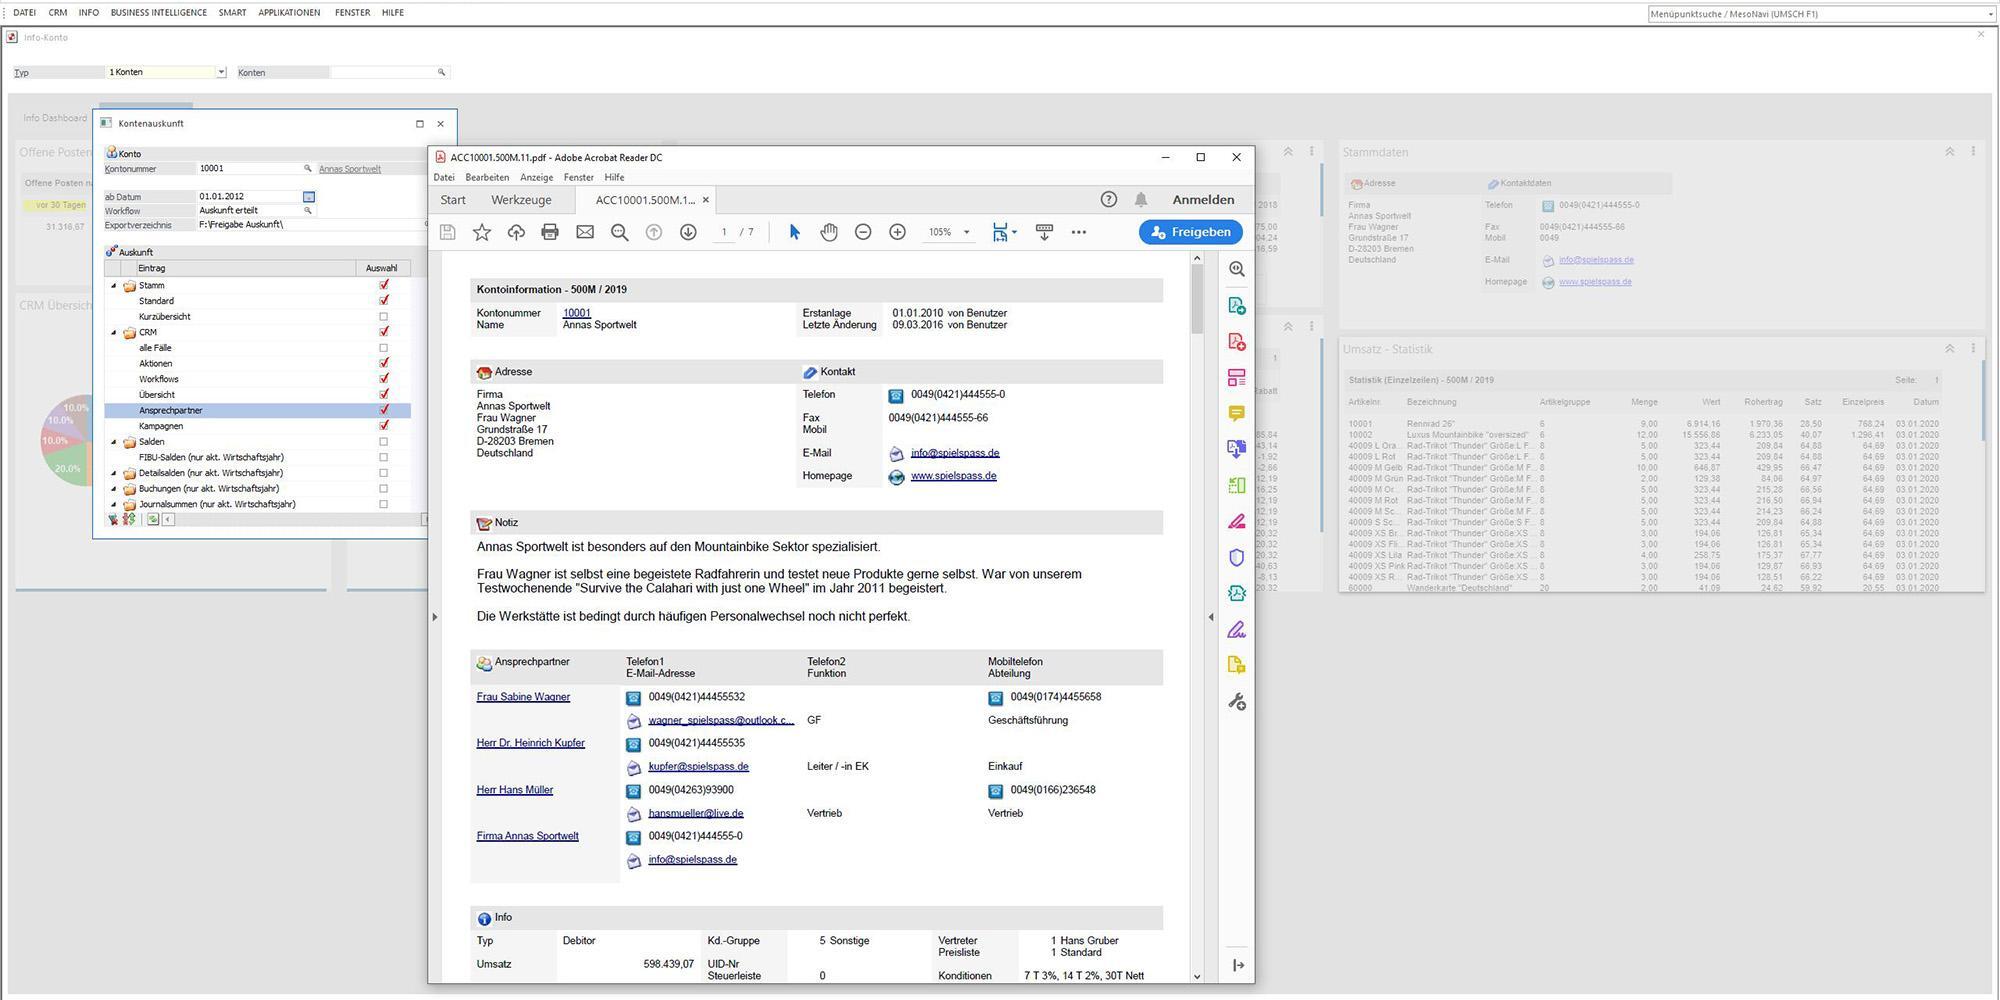The image size is (2000, 1000).
Task: Switch to the Start tab in Acrobat
Action: click(453, 200)
